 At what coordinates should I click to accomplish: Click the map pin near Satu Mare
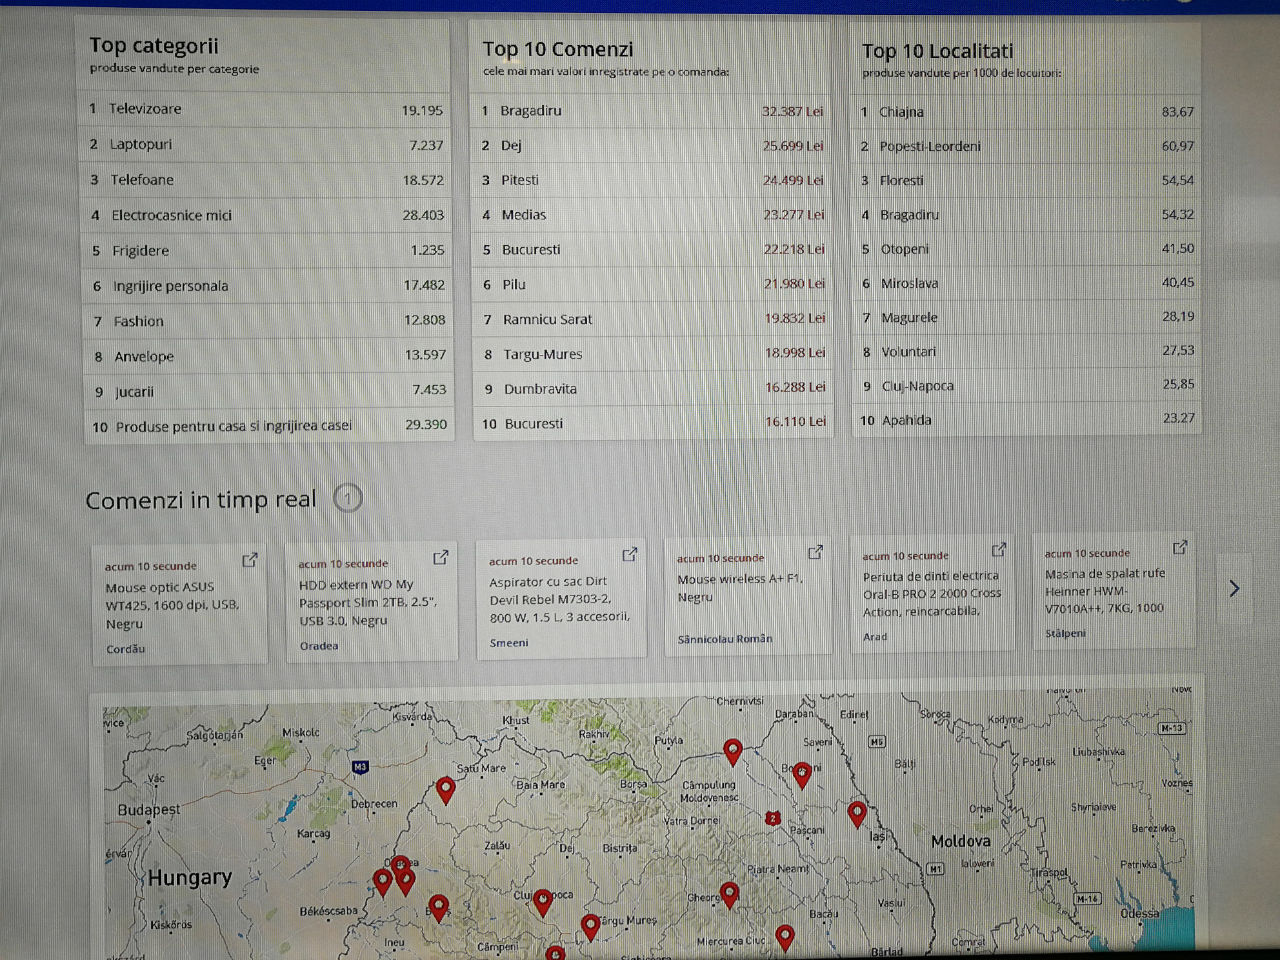[x=446, y=789]
